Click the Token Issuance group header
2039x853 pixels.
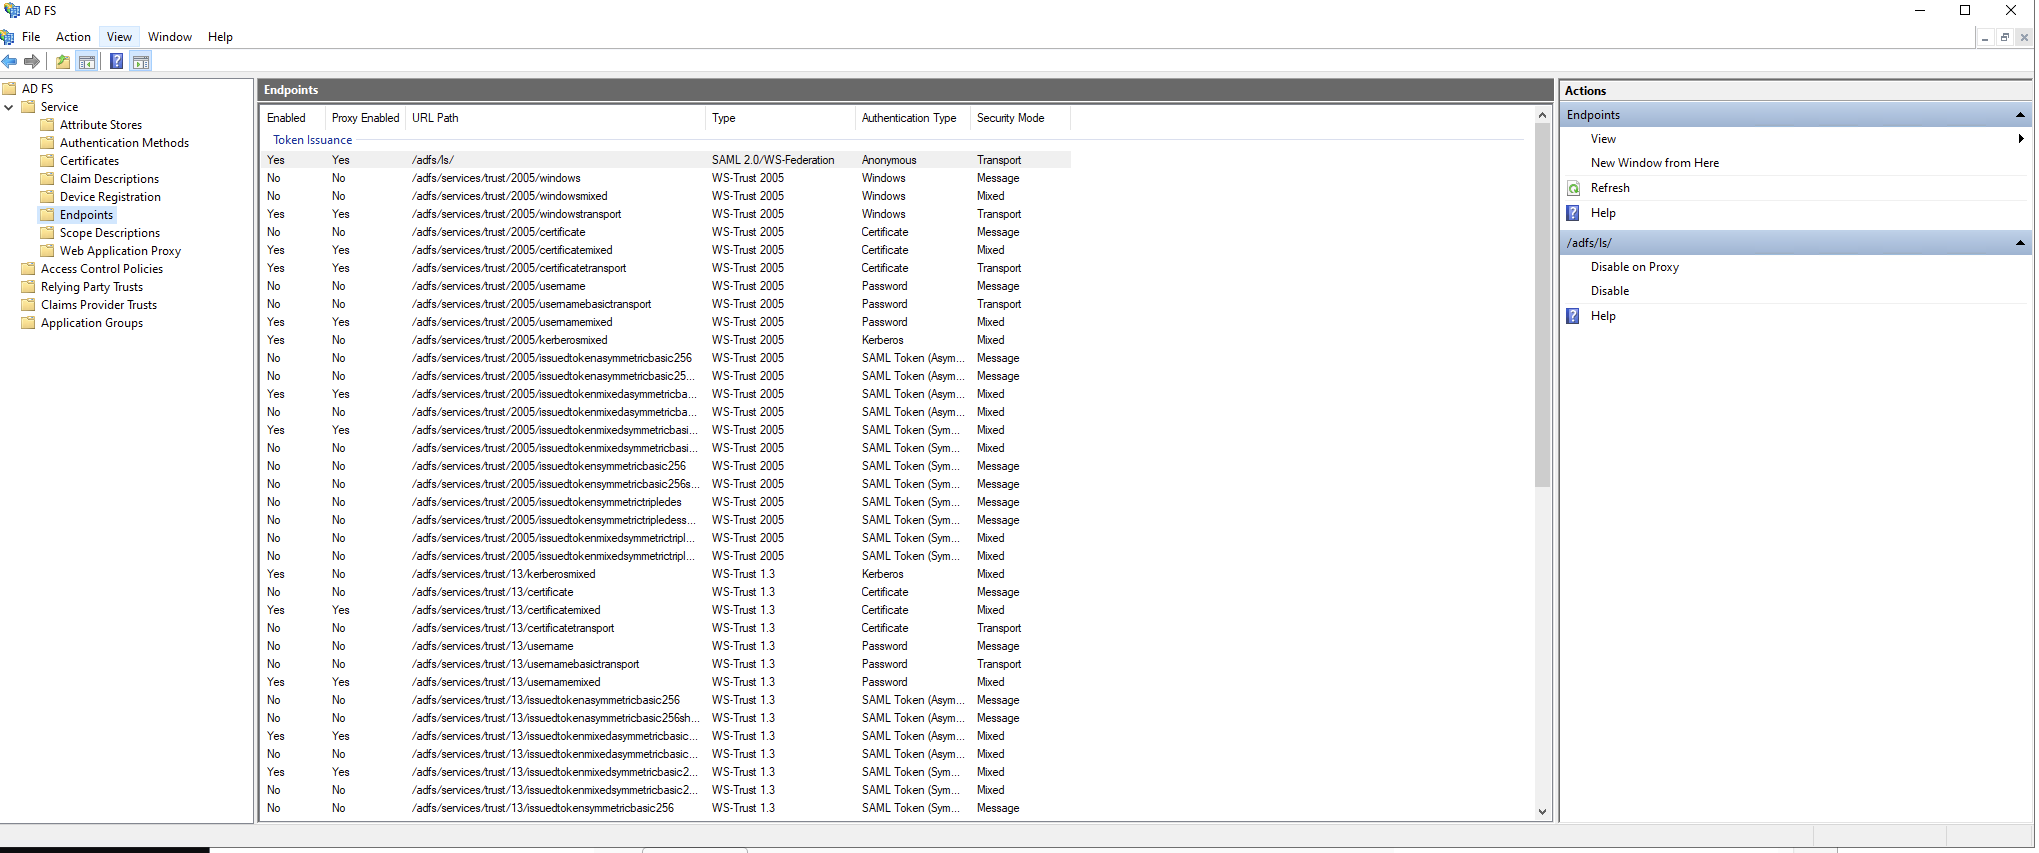[x=312, y=140]
